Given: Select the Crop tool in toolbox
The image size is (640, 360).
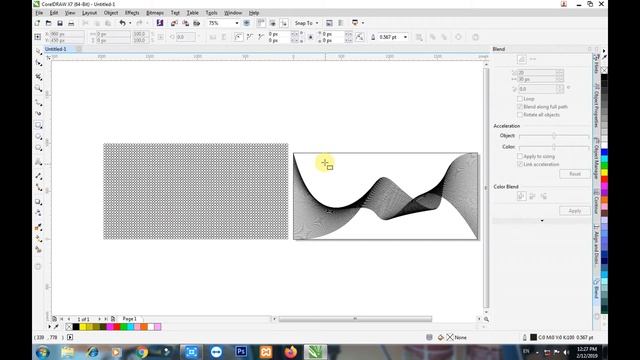Looking at the screenshot, I should 38,76.
